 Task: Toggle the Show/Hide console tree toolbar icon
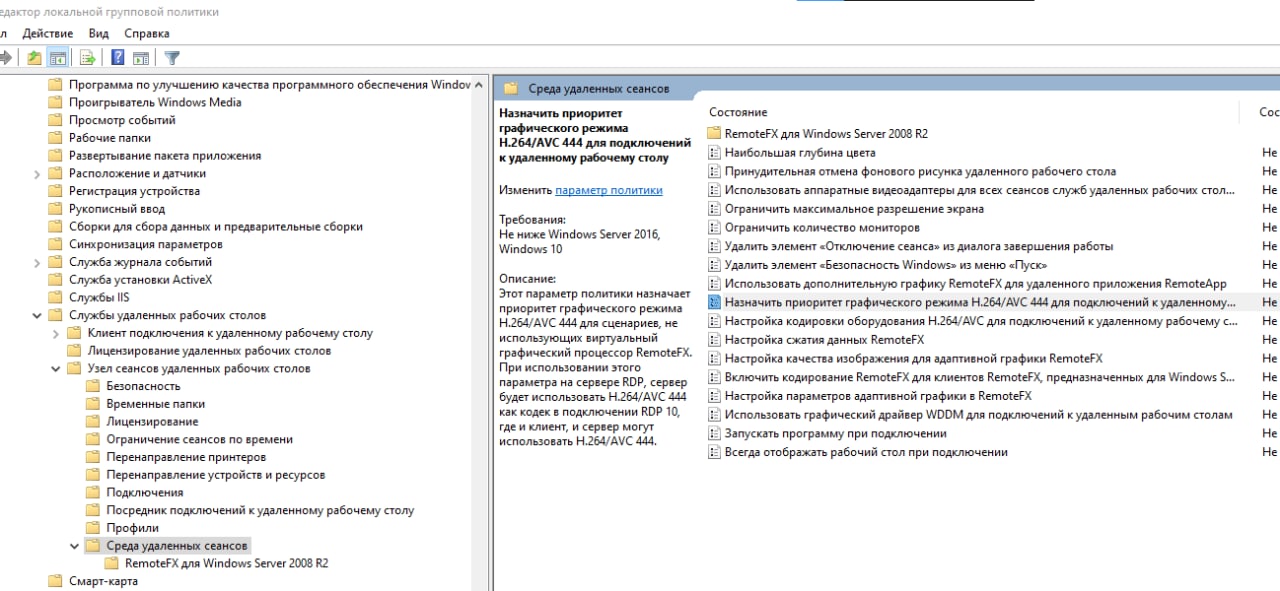[58, 57]
